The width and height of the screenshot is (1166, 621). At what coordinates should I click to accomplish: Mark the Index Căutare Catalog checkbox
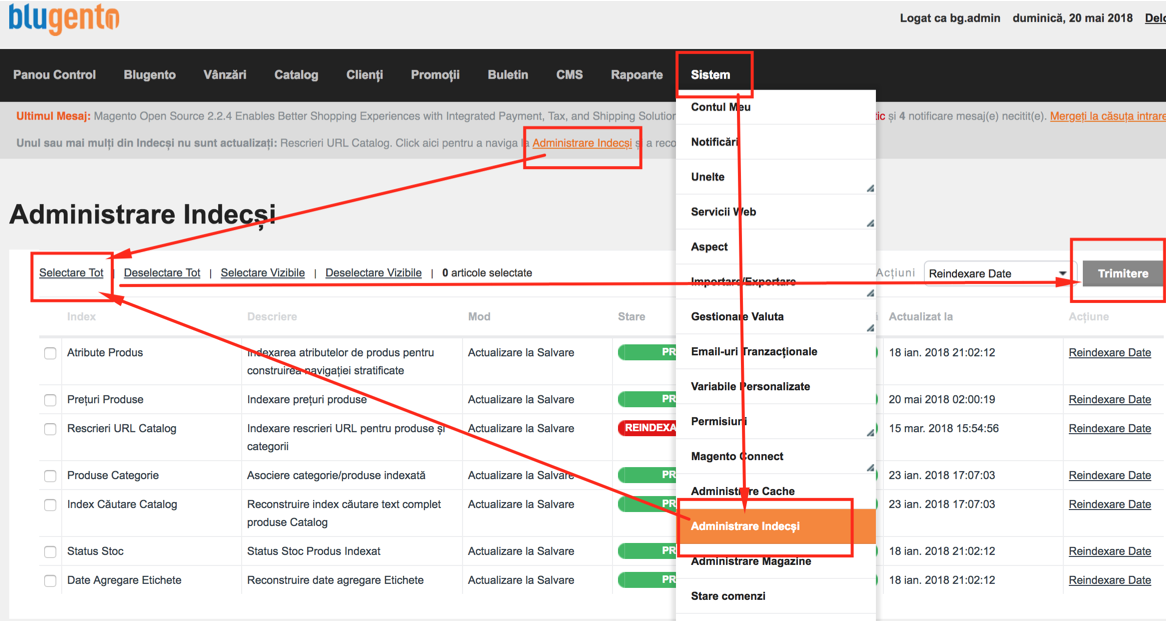[50, 505]
